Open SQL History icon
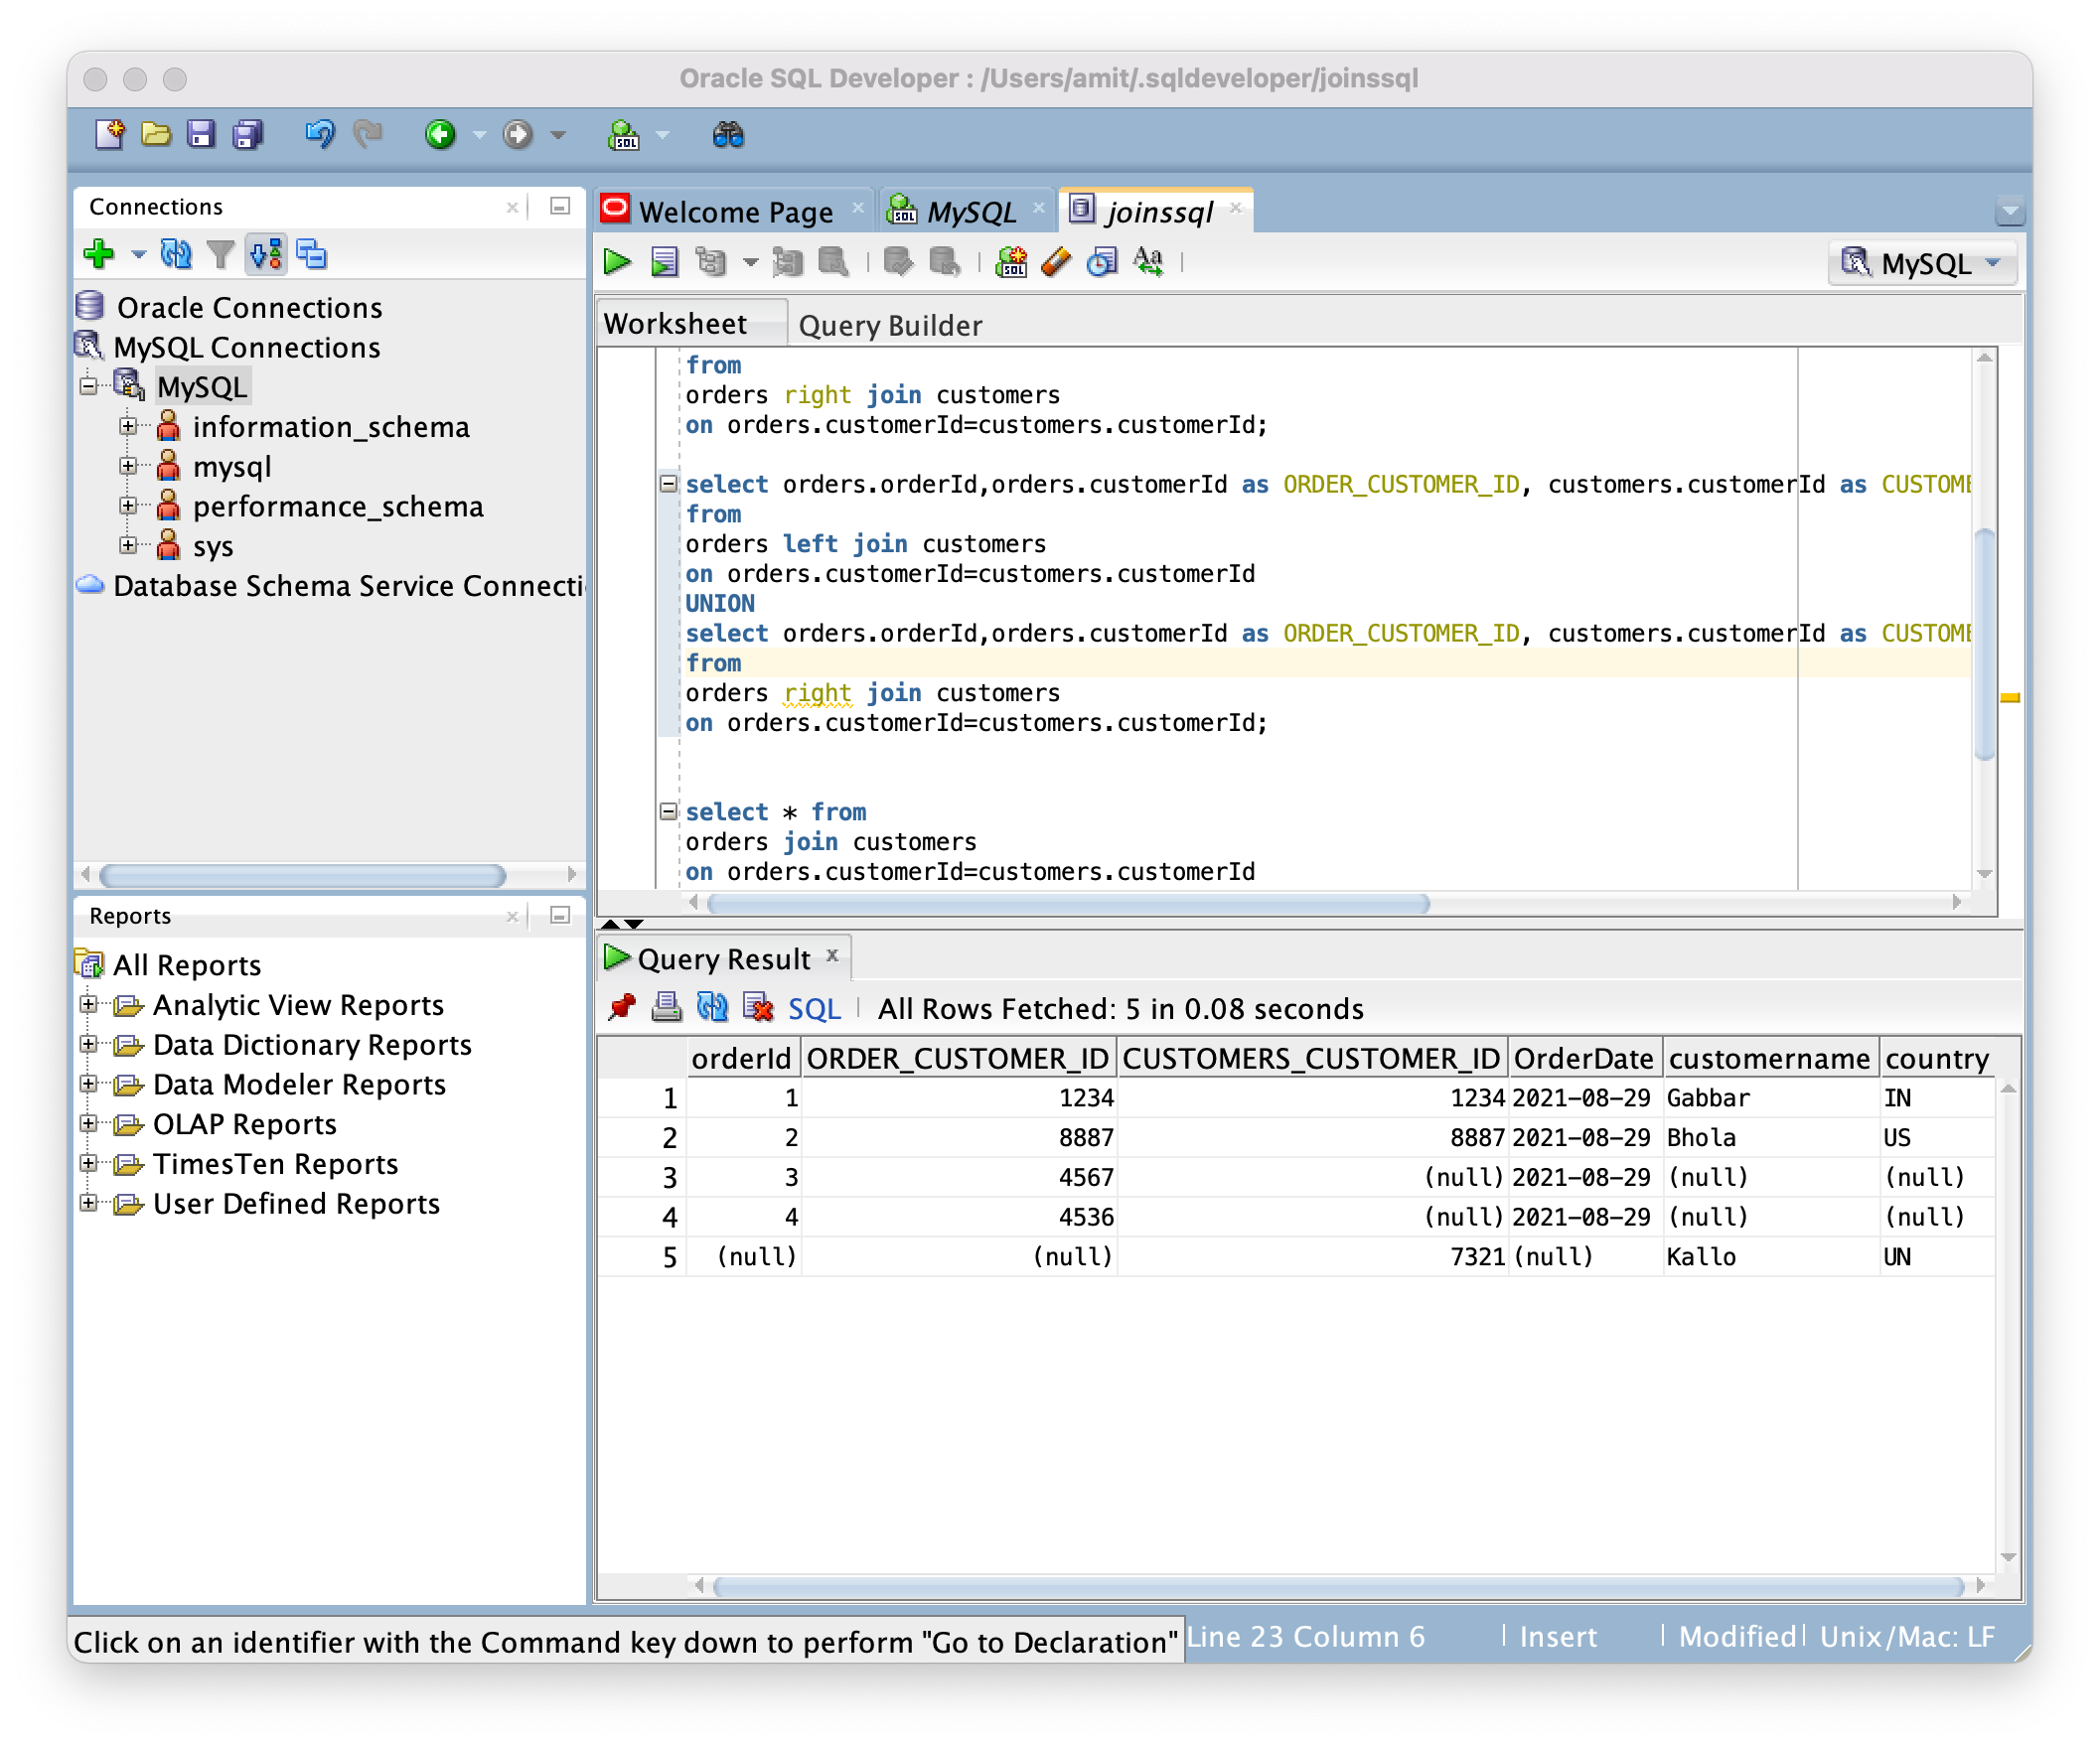This screenshot has height=1746, width=2100. (1102, 263)
